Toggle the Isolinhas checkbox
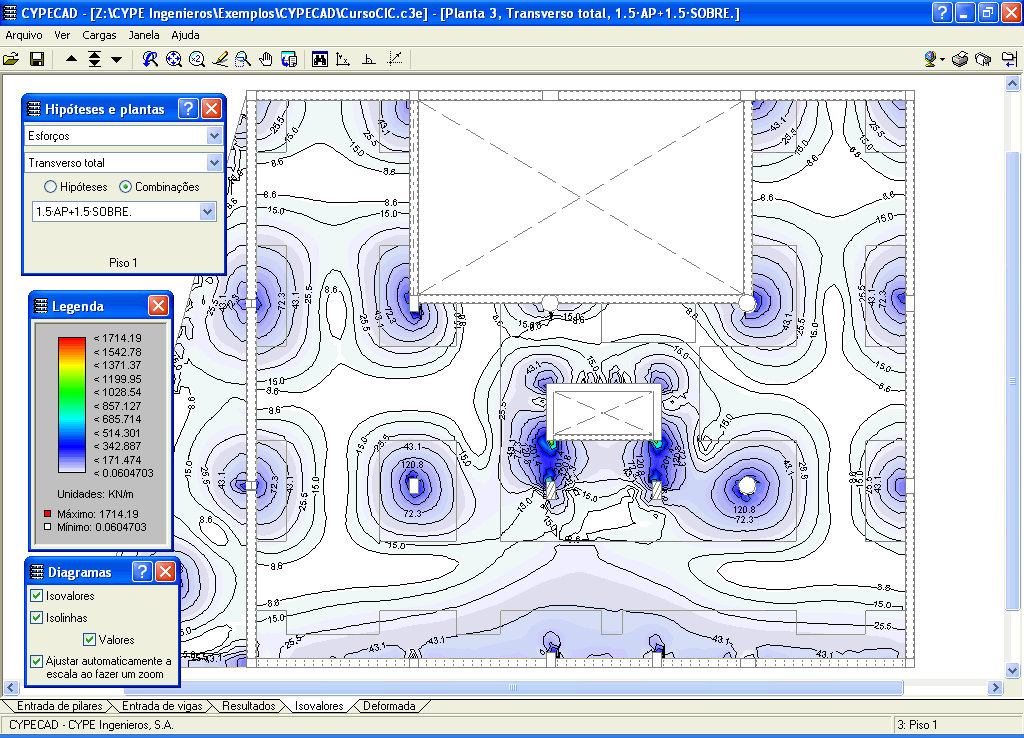 point(37,618)
